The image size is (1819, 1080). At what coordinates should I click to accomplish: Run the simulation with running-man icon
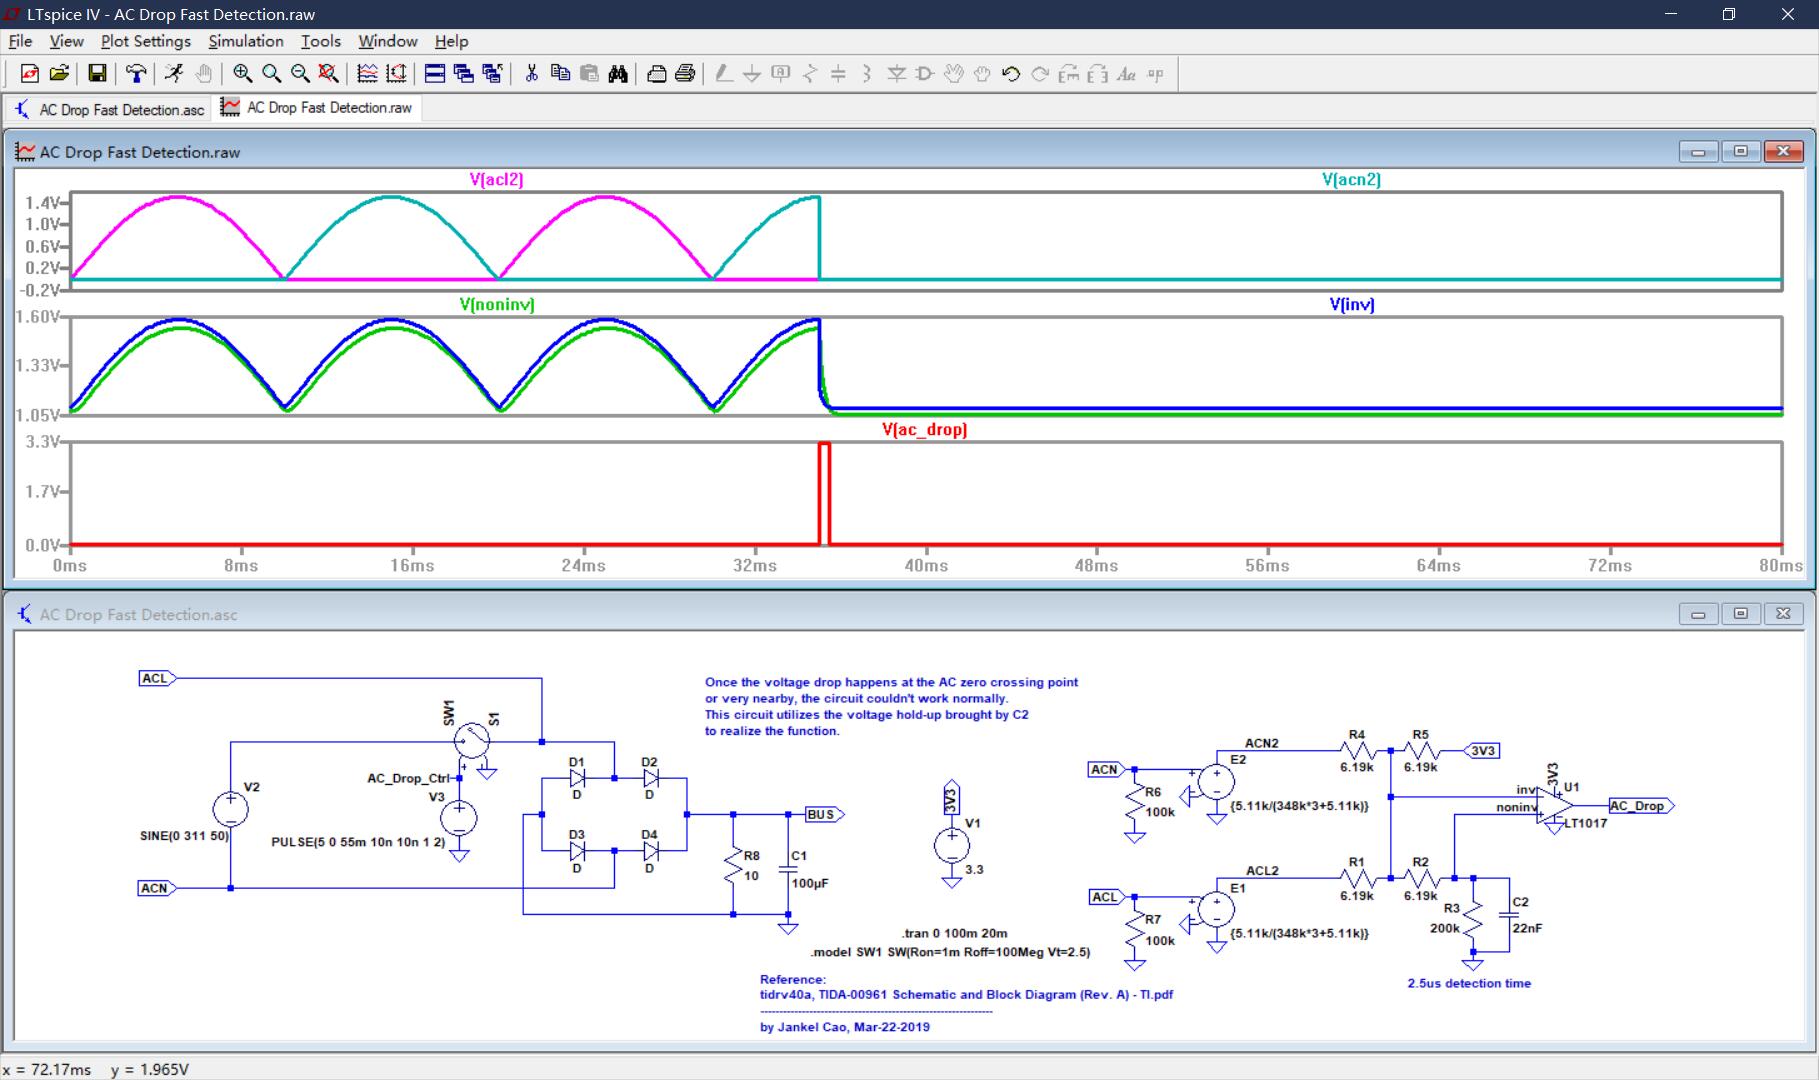coord(174,73)
